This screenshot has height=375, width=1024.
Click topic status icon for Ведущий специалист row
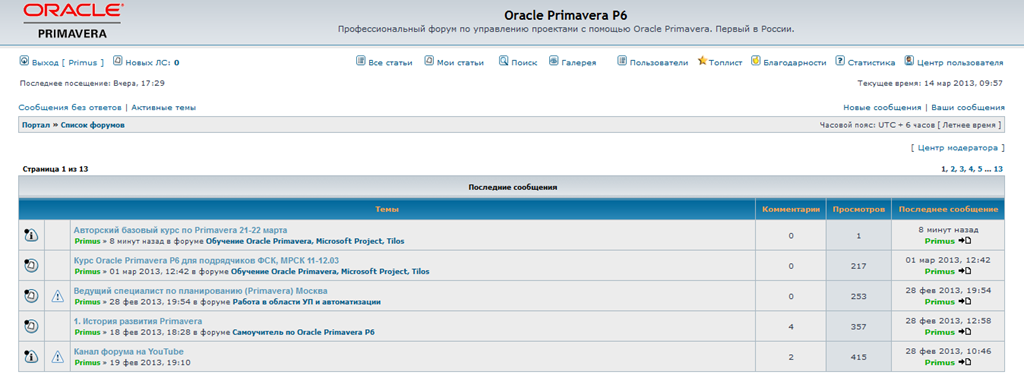pos(31,296)
